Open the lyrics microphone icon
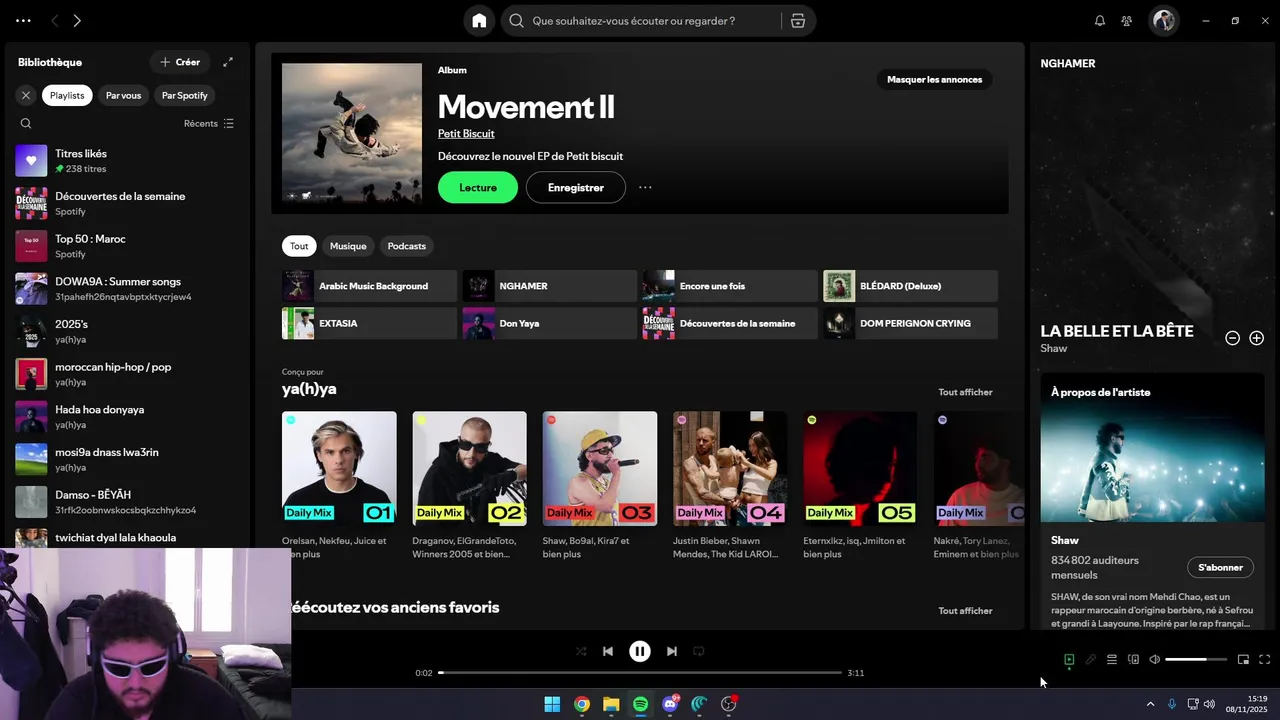The width and height of the screenshot is (1280, 720). (1091, 660)
